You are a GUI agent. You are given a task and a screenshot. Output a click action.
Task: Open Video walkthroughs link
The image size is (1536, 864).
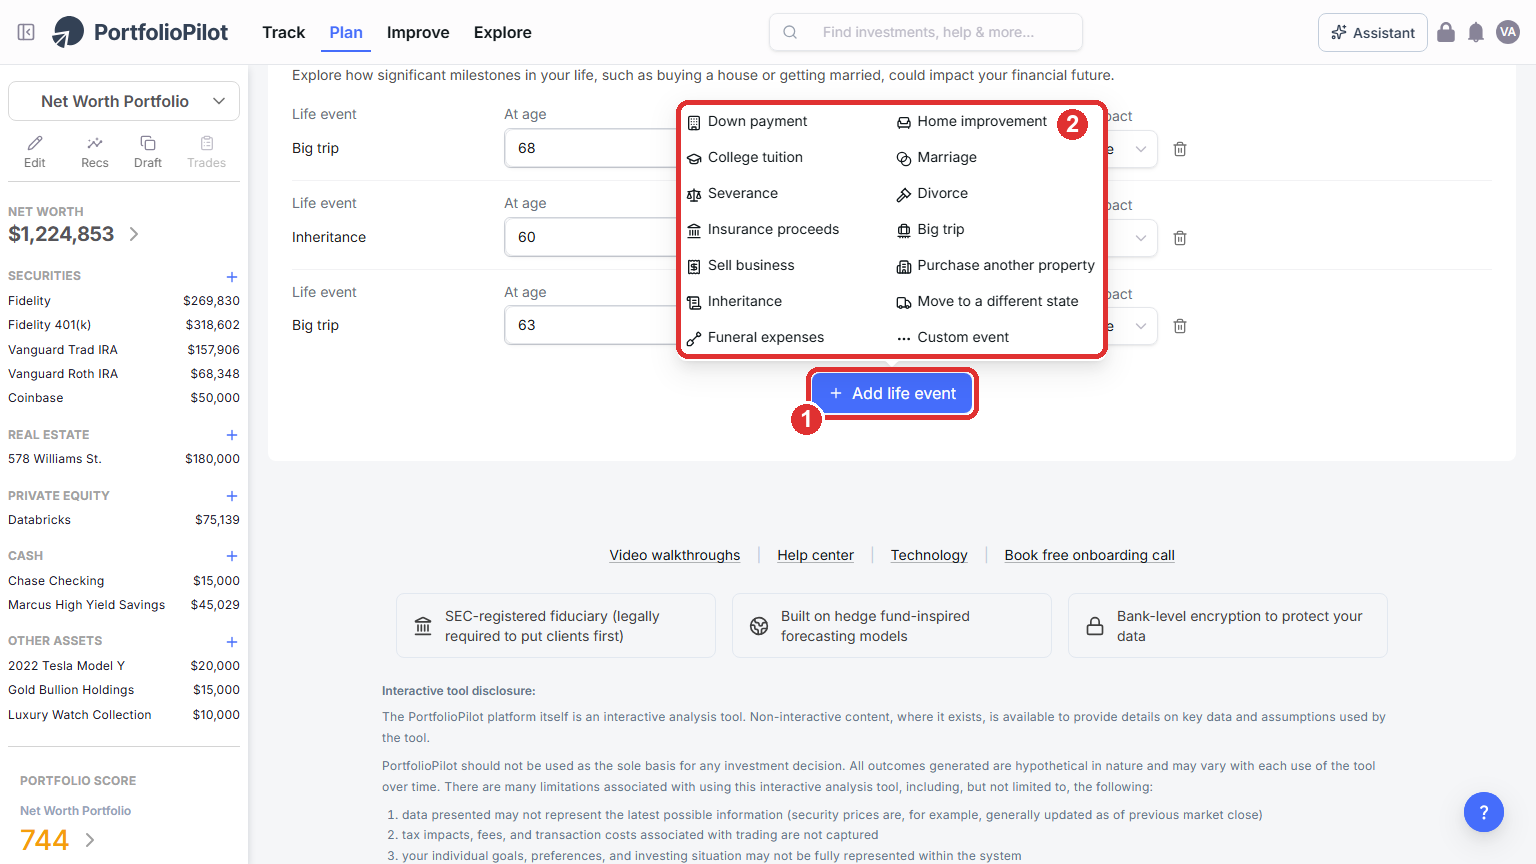pos(675,555)
